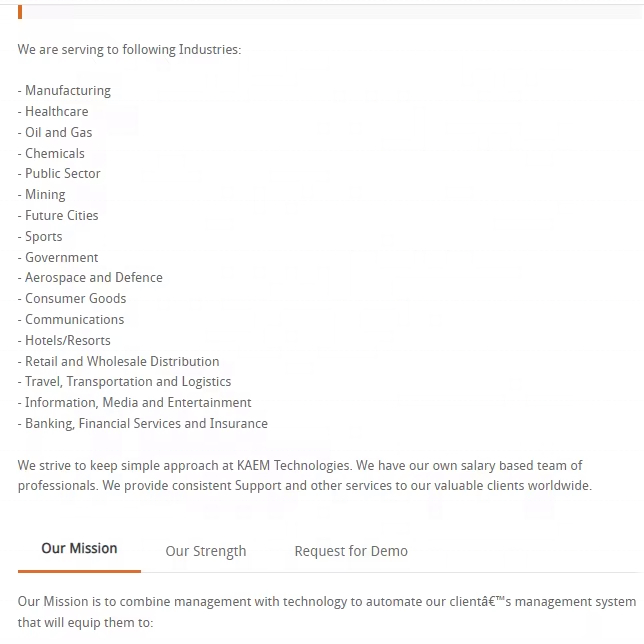Click the Manufacturing industry entry
This screenshot has height=644, width=644.
tap(67, 91)
